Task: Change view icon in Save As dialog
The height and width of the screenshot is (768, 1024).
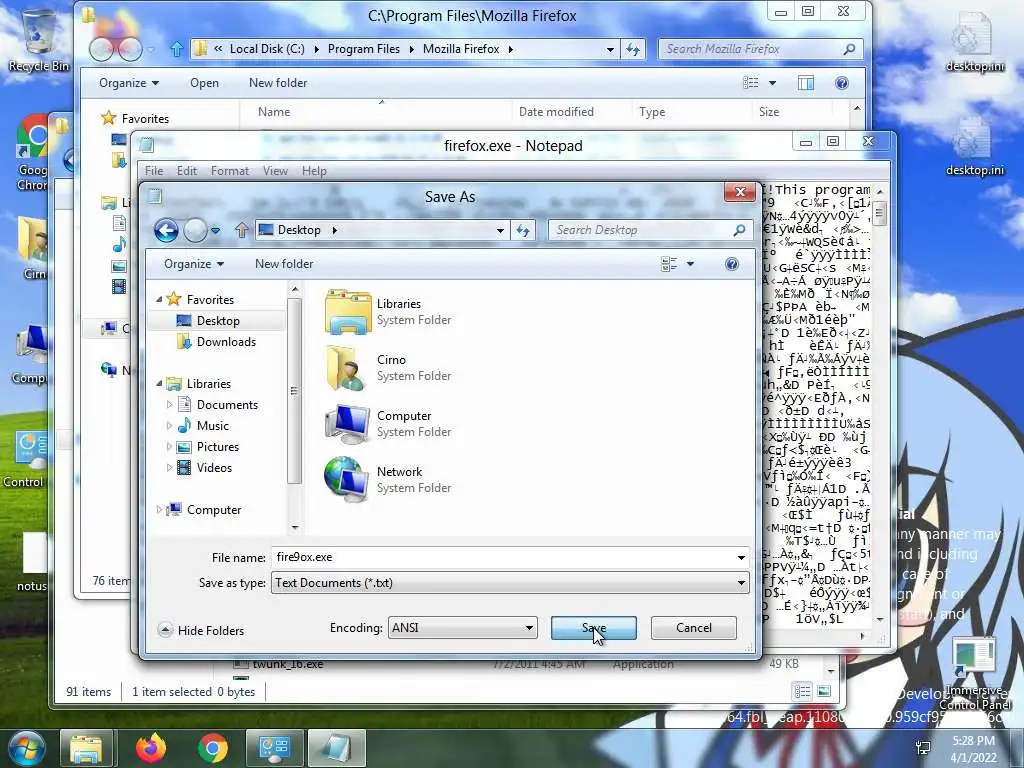Action: [669, 264]
